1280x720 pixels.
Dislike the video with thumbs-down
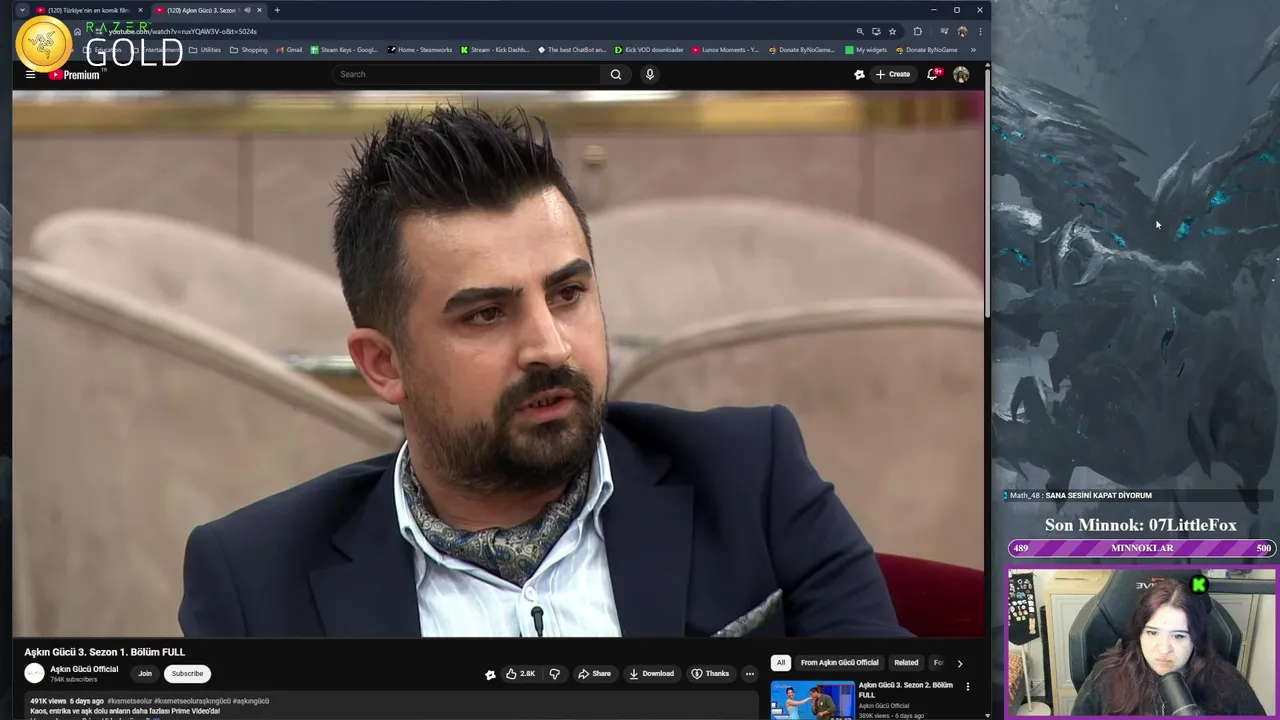pyautogui.click(x=555, y=674)
